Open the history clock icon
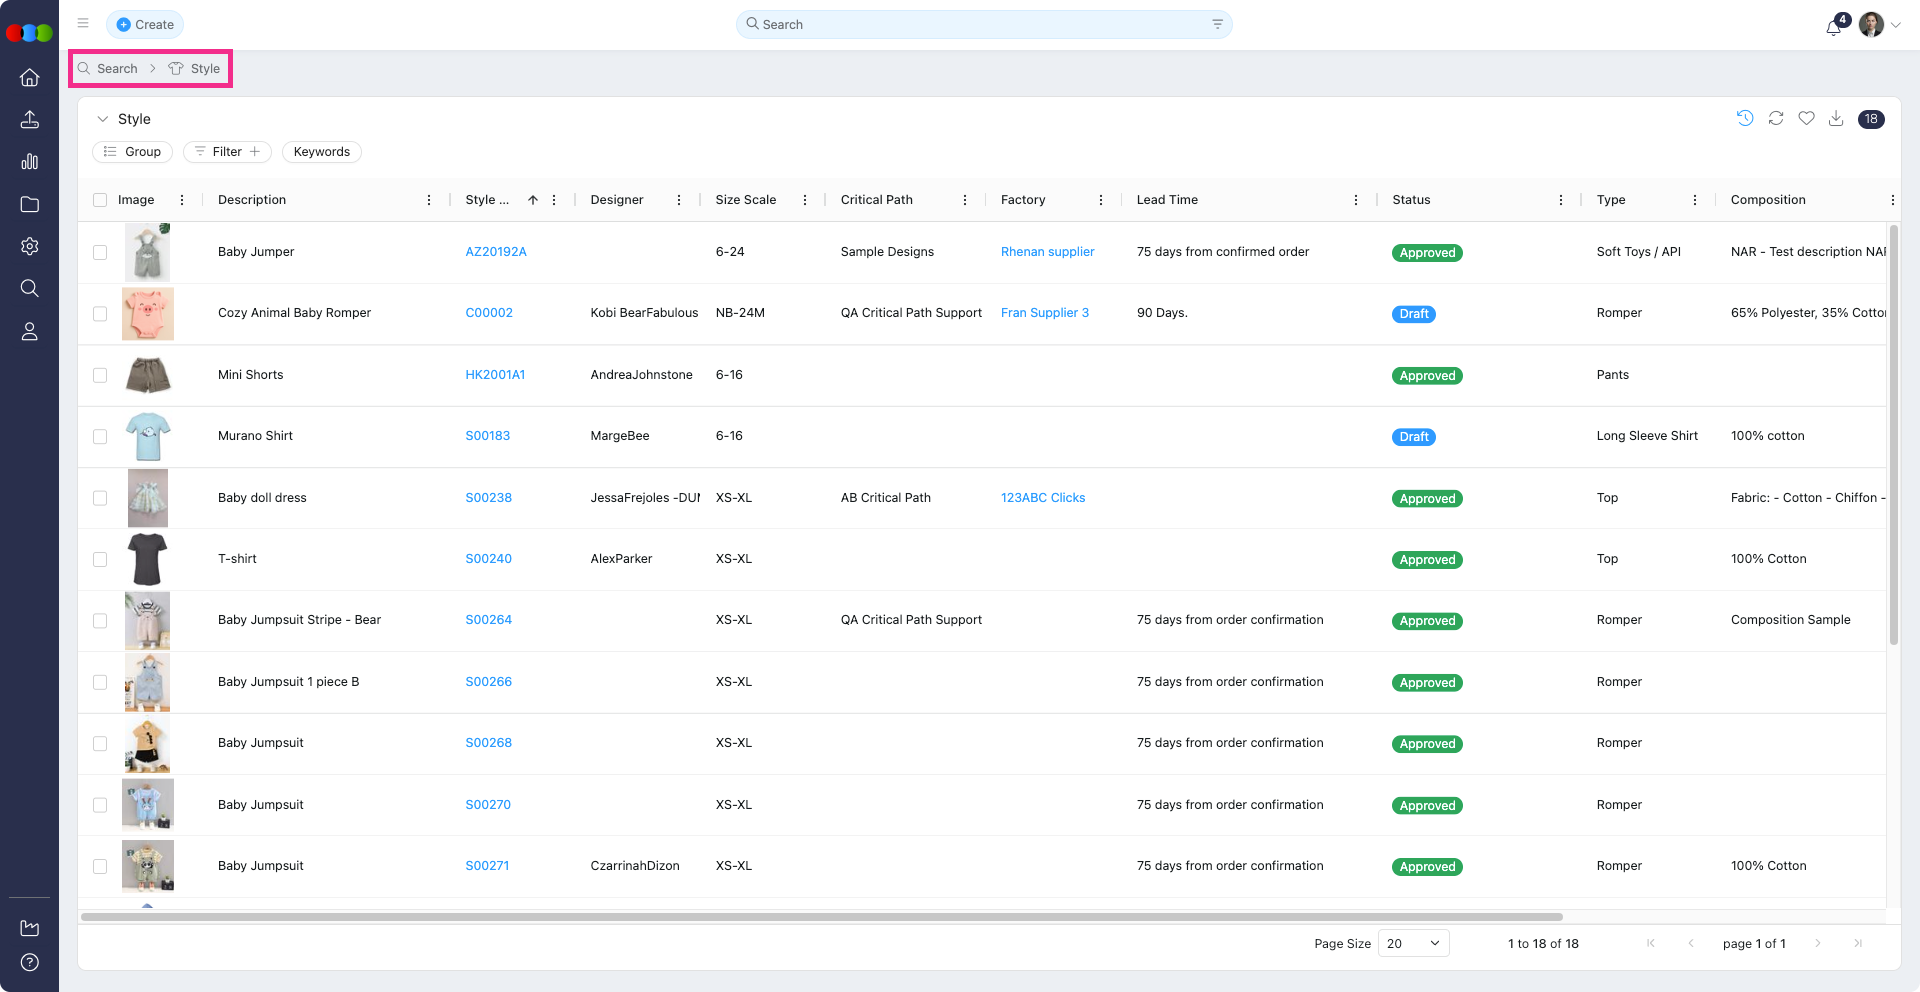 click(x=1745, y=118)
